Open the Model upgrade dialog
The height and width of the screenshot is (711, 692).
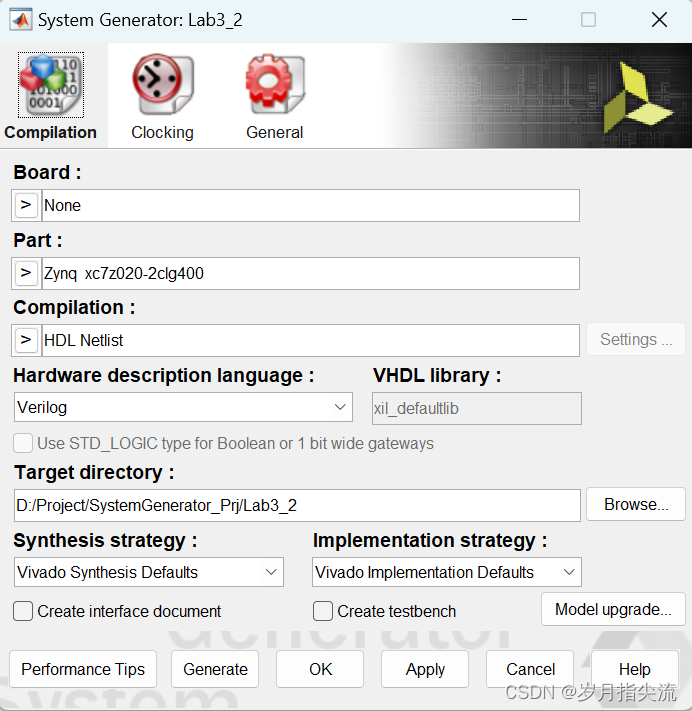tap(613, 609)
